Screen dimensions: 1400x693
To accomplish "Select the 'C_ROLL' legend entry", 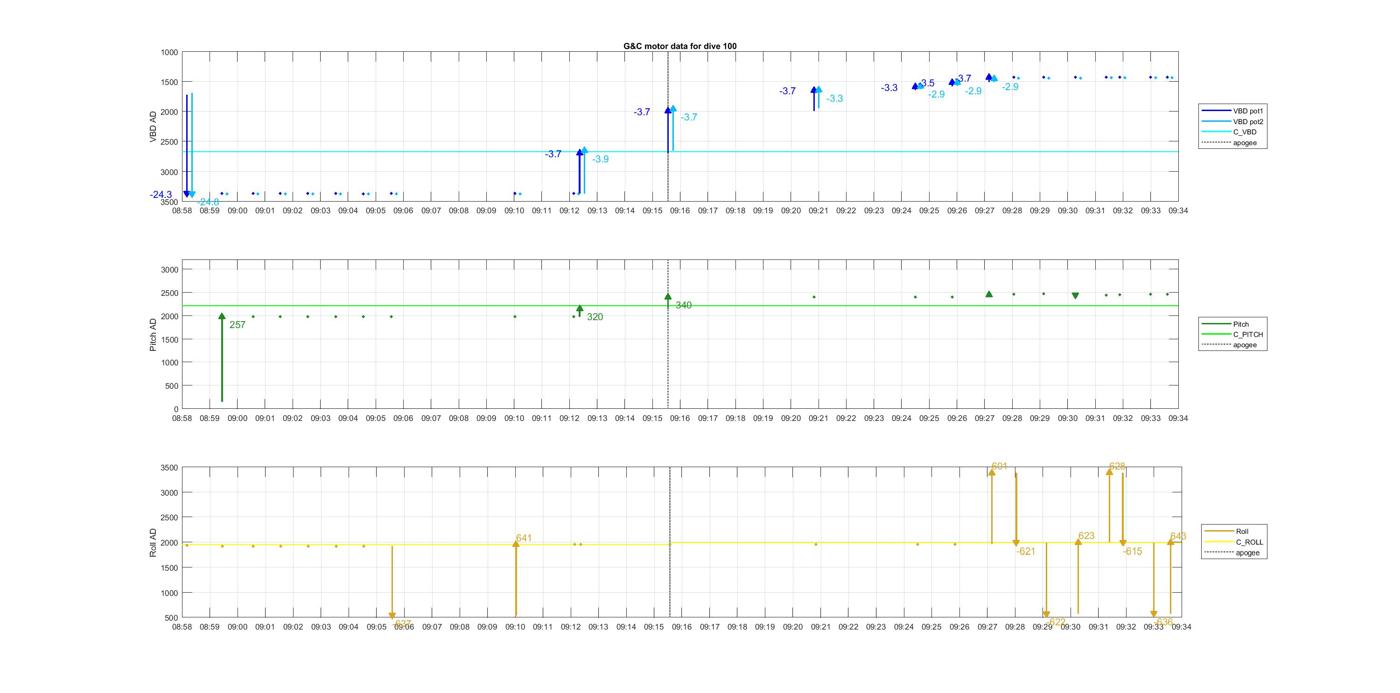I will [1234, 542].
